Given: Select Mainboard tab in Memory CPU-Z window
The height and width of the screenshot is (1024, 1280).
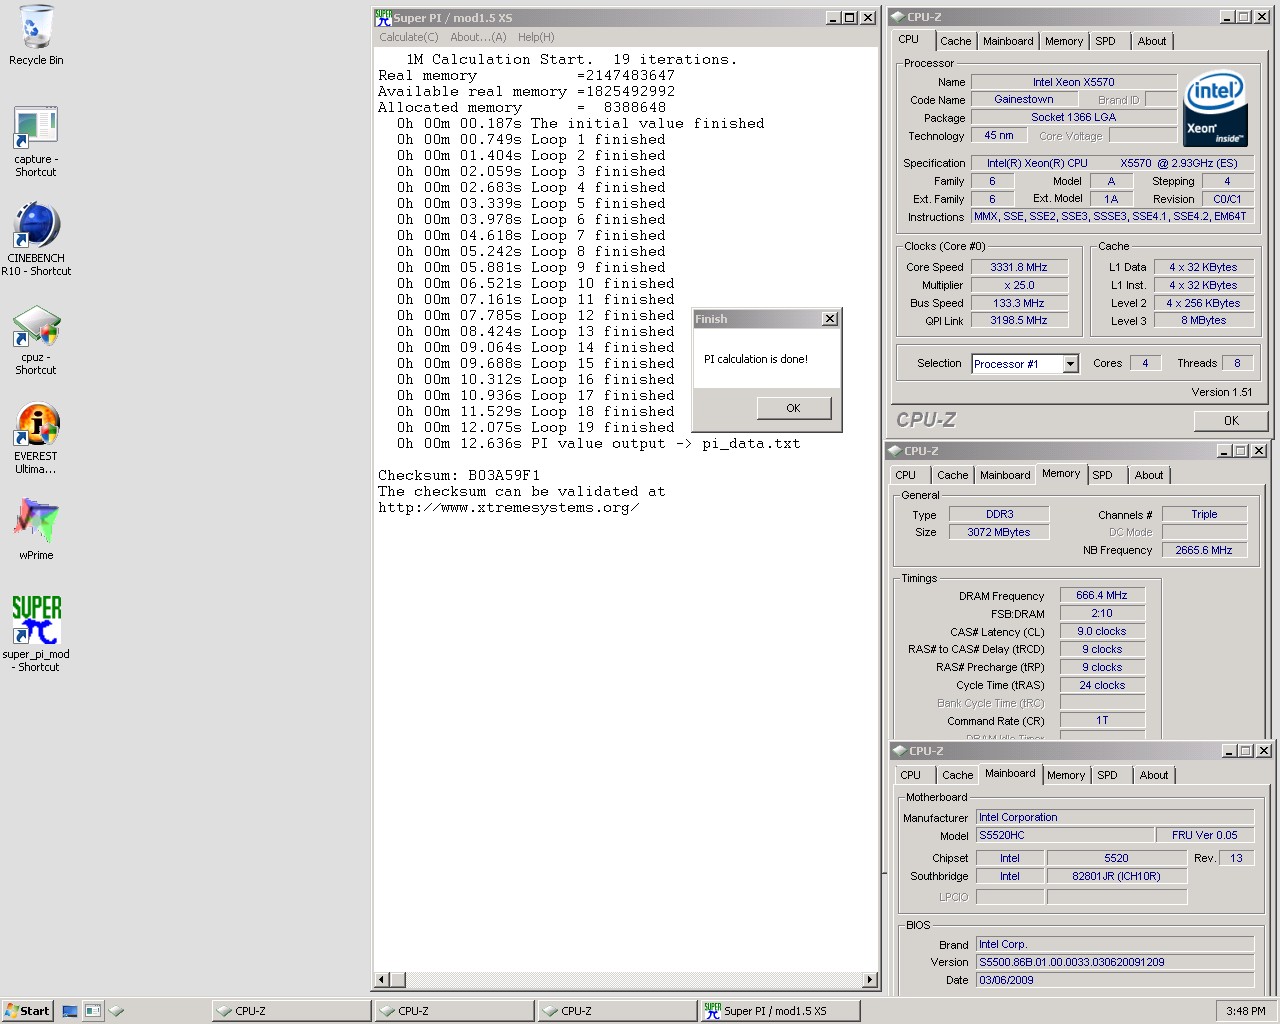Looking at the screenshot, I should click(1005, 475).
